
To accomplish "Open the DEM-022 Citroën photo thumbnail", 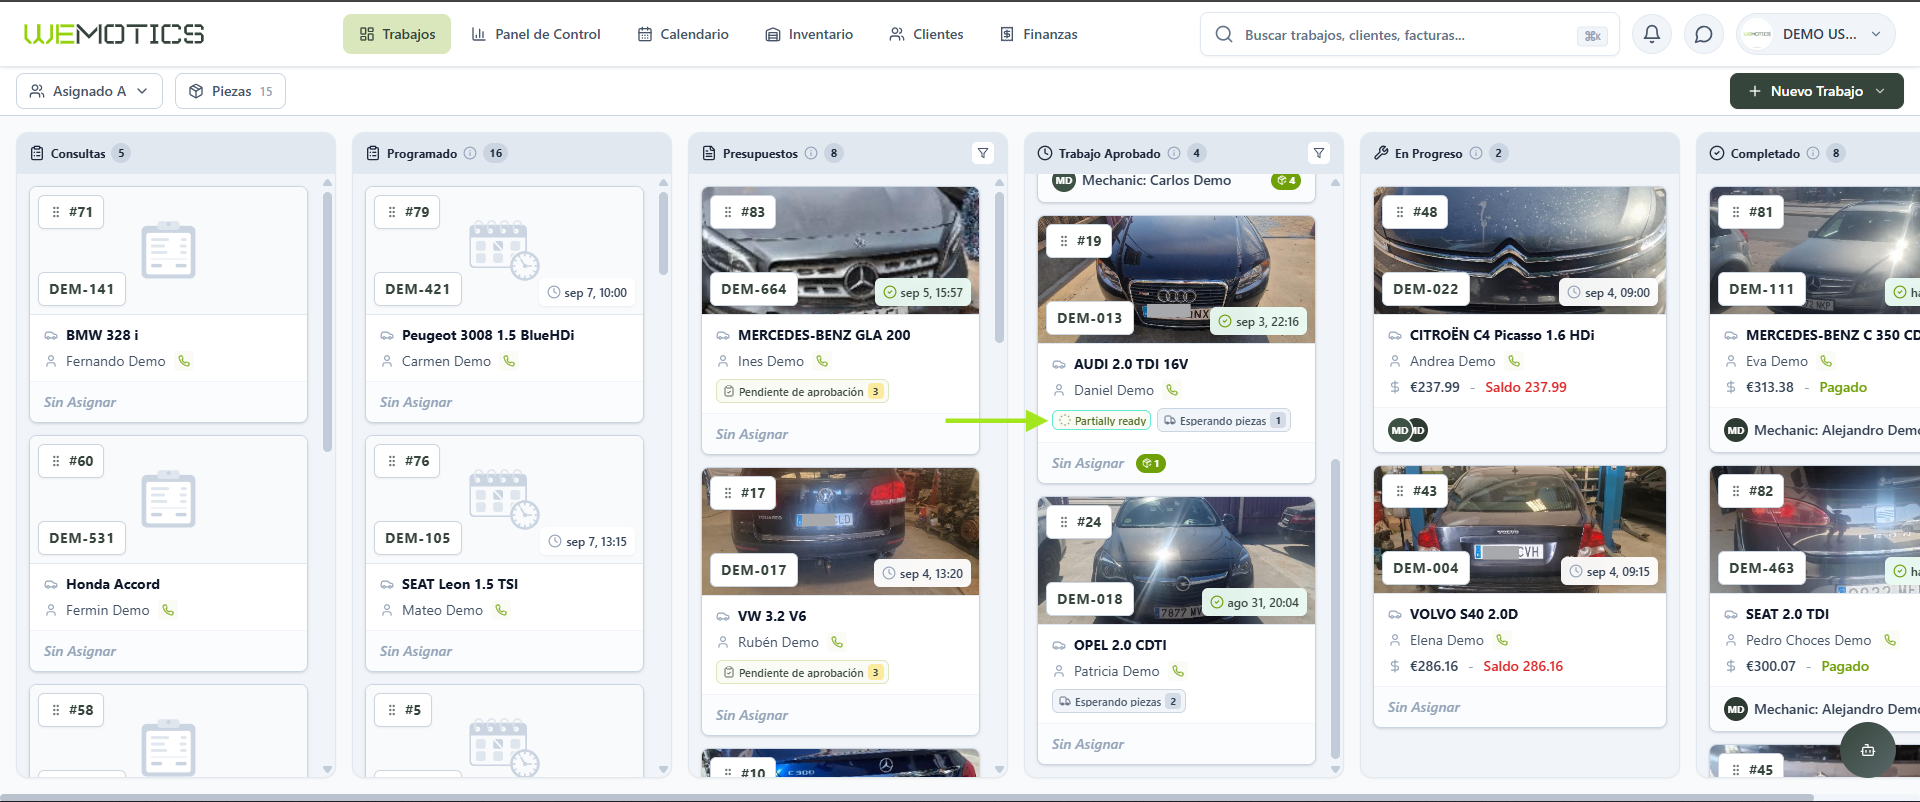I will coord(1520,250).
